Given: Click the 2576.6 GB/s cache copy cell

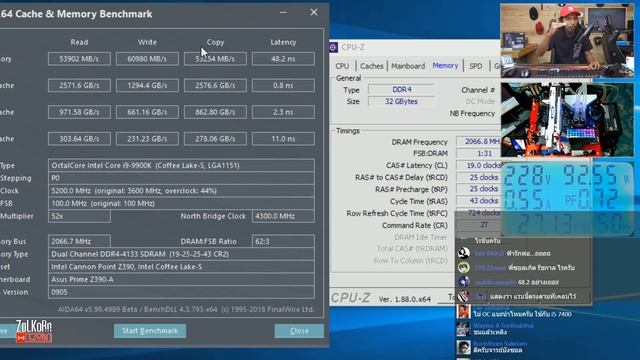Looking at the screenshot, I should tap(215, 85).
